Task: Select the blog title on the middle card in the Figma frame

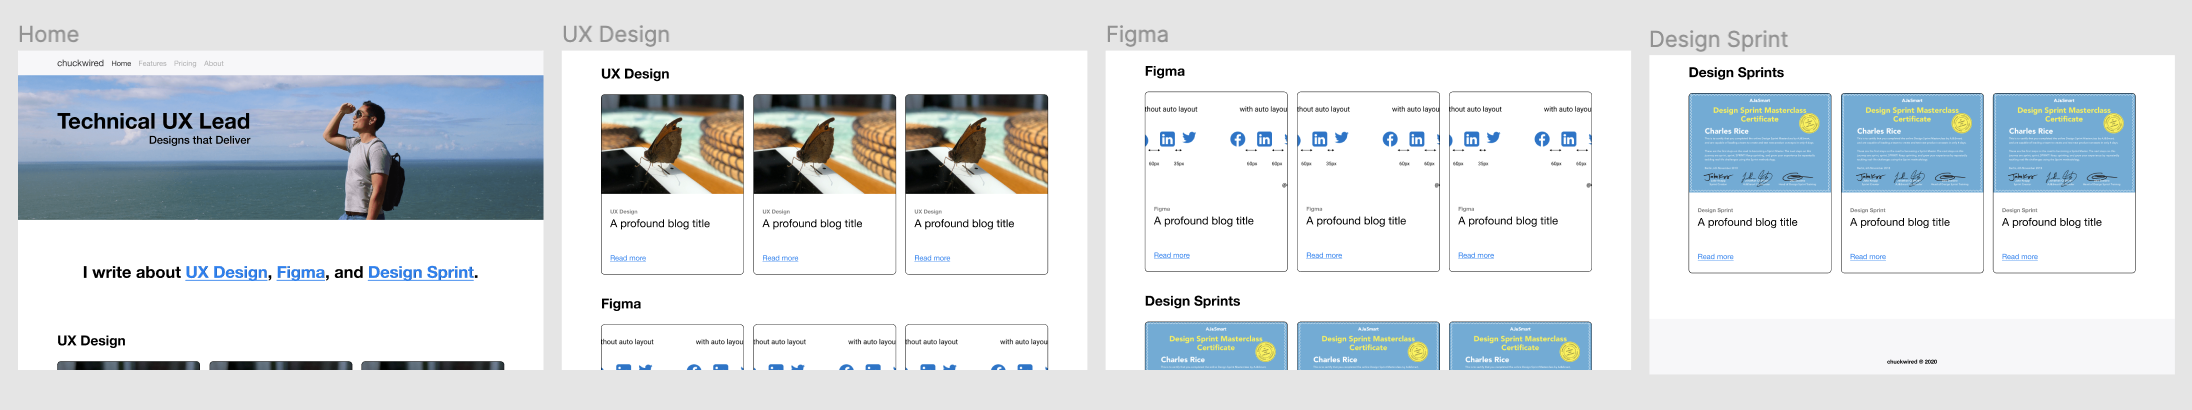Action: (x=1356, y=221)
